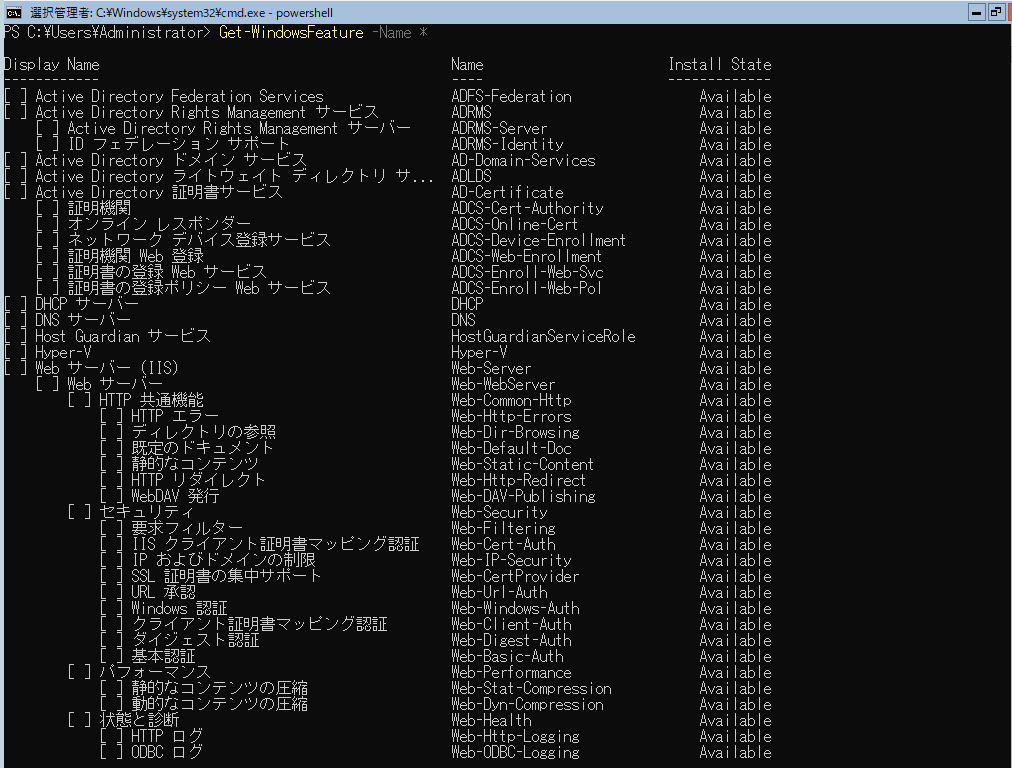The height and width of the screenshot is (768, 1012).
Task: Click the セキュリティ display name
Action: [147, 512]
